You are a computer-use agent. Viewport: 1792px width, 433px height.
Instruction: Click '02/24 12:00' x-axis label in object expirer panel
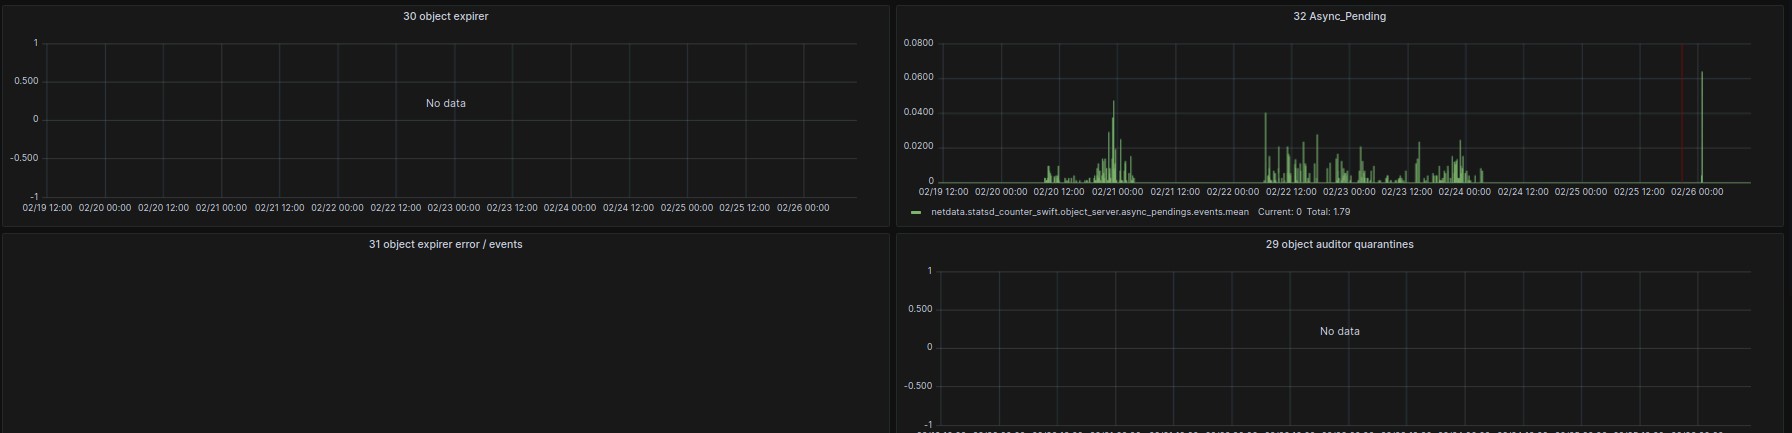[x=628, y=208]
